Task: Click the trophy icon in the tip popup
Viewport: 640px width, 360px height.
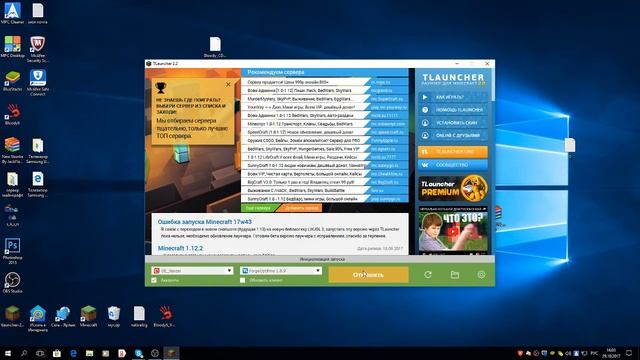Action: [x=161, y=87]
